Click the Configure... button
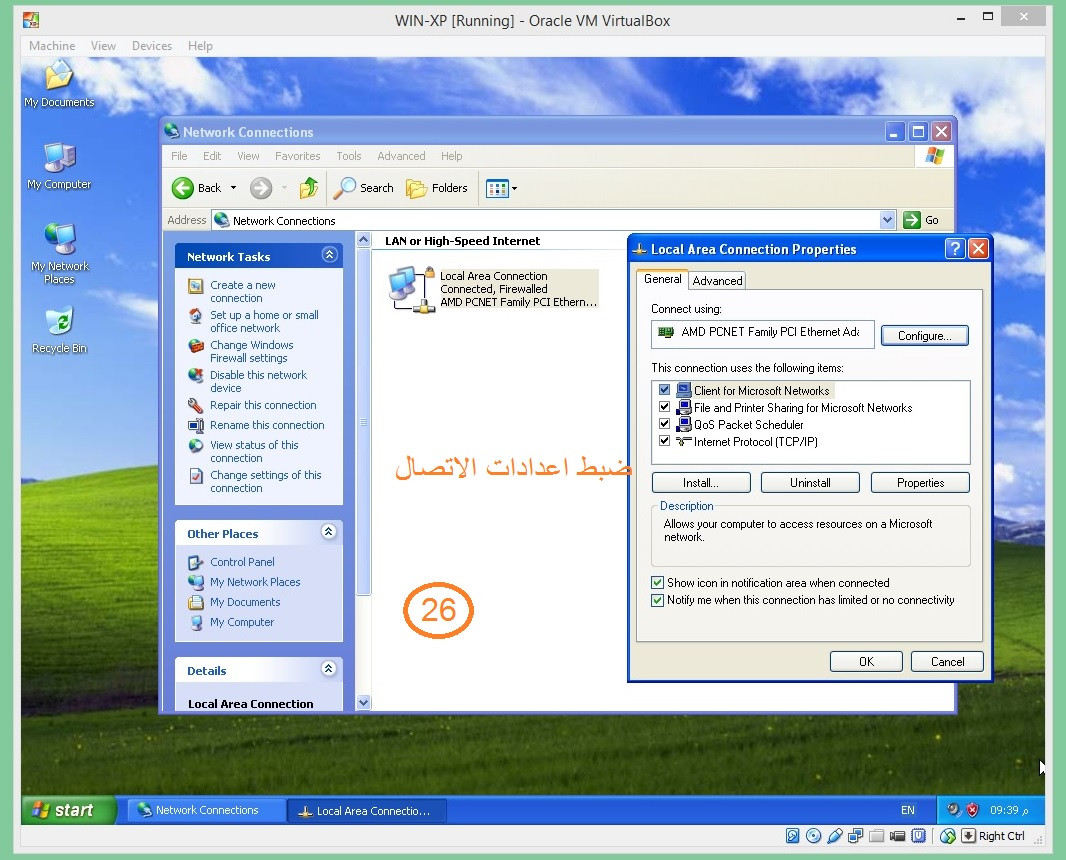Viewport: 1066px width, 860px height. pyautogui.click(x=924, y=336)
